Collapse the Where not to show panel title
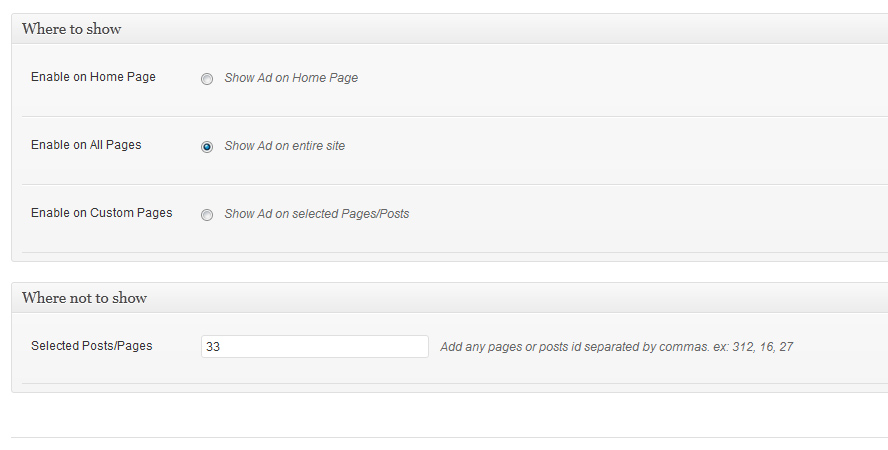888x450 pixels. [x=84, y=298]
